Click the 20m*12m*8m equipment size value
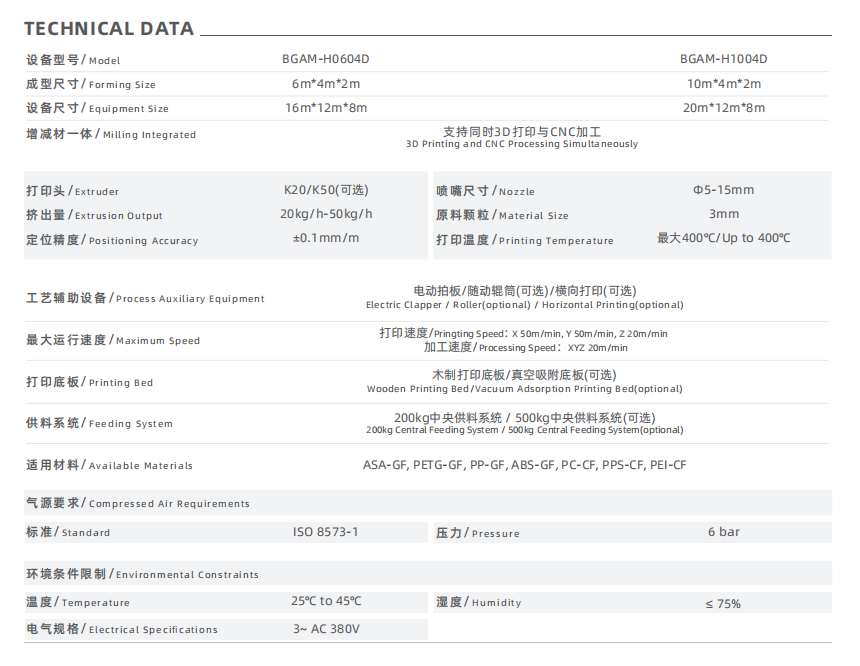 [x=724, y=108]
